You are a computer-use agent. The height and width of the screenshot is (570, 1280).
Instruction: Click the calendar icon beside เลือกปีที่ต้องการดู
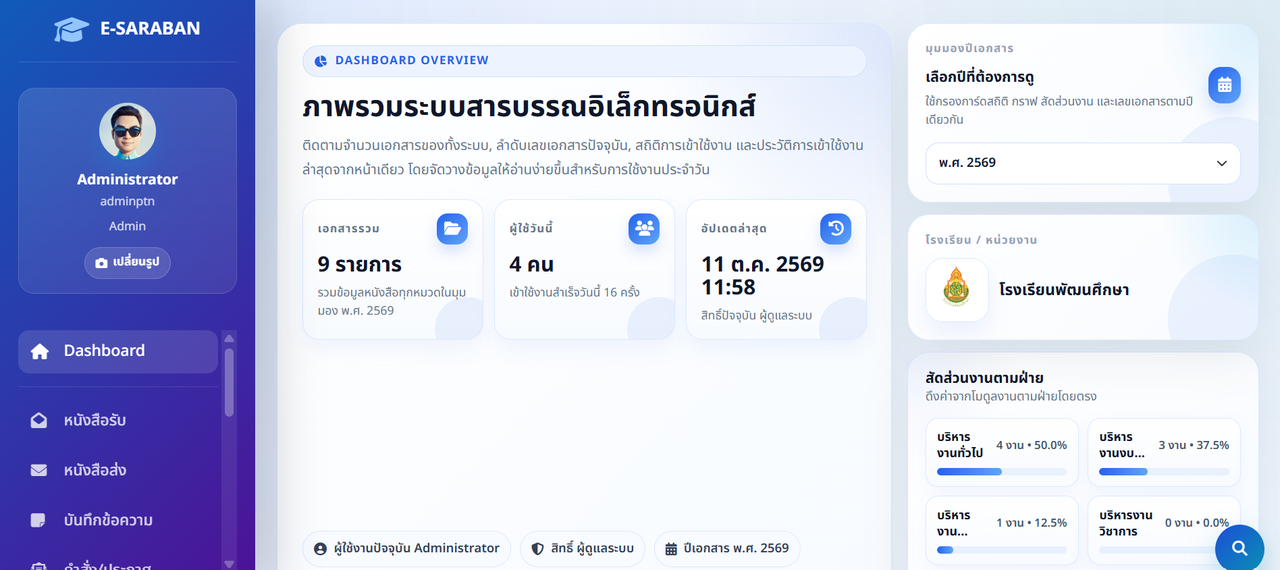[1225, 85]
